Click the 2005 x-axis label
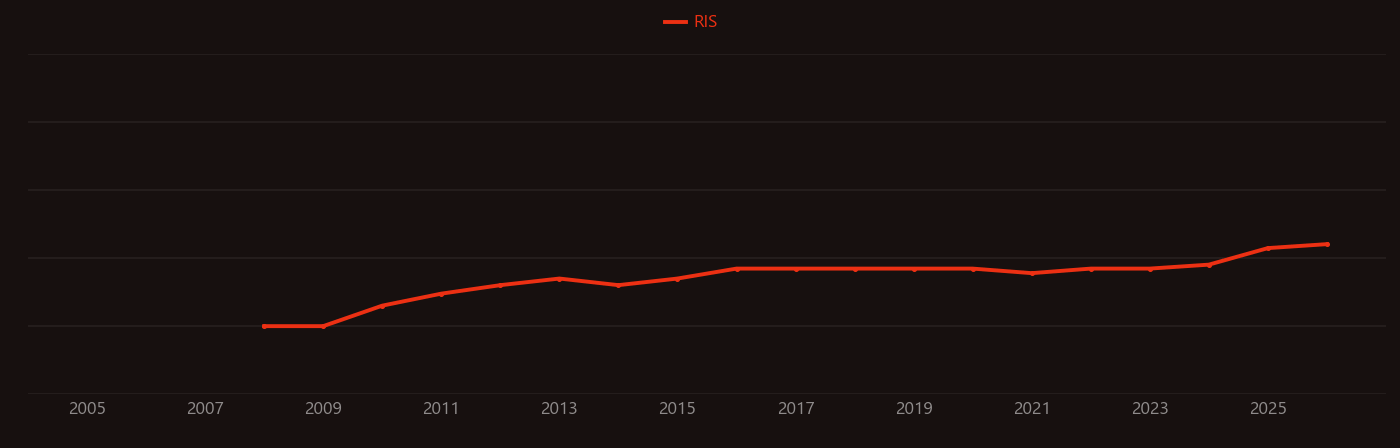The height and width of the screenshot is (448, 1400). click(87, 409)
